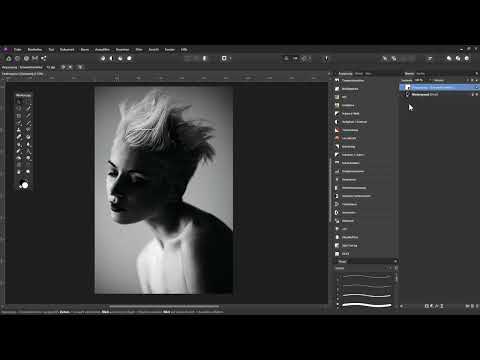Choose the HSL adjustment entry

coord(344,97)
